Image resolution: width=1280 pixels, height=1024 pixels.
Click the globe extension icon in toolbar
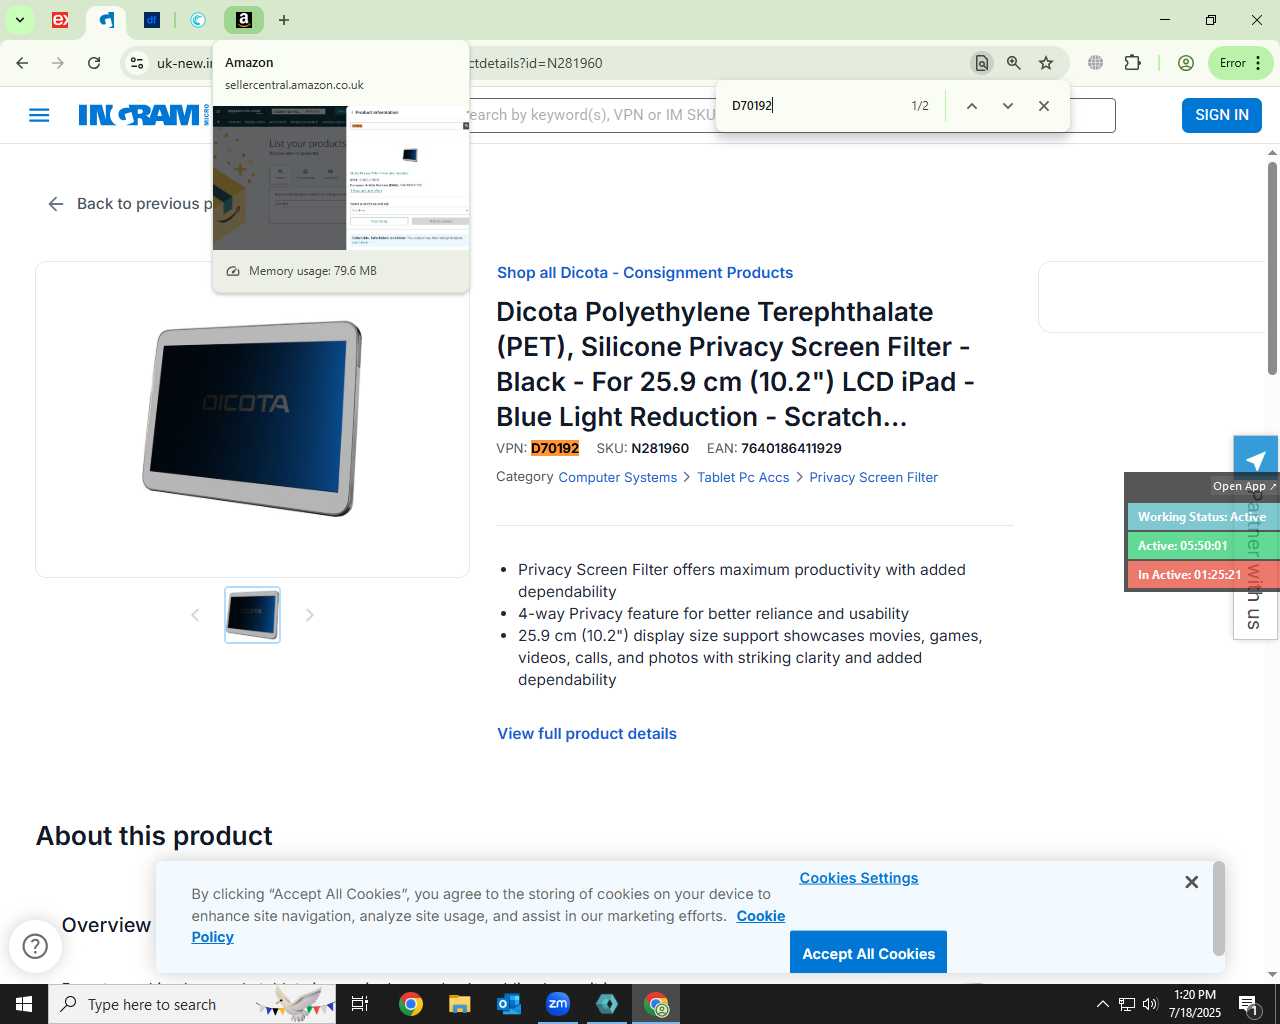pos(1096,63)
